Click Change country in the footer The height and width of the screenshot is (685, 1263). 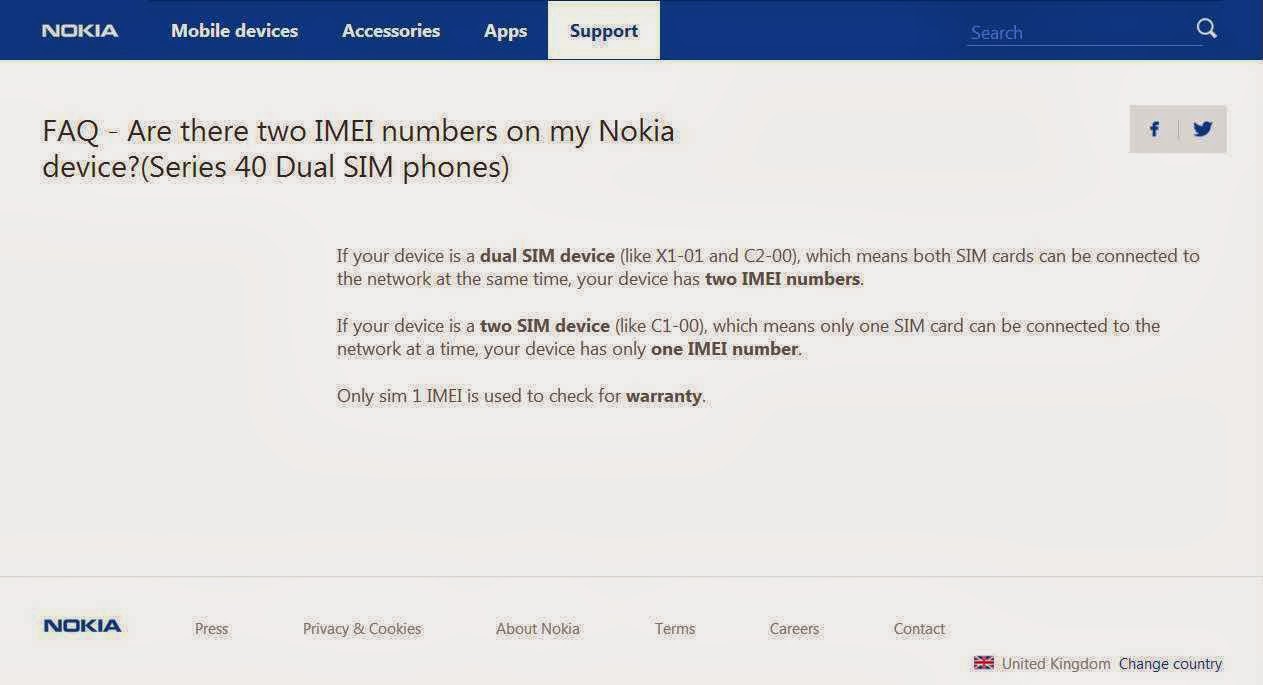1170,663
